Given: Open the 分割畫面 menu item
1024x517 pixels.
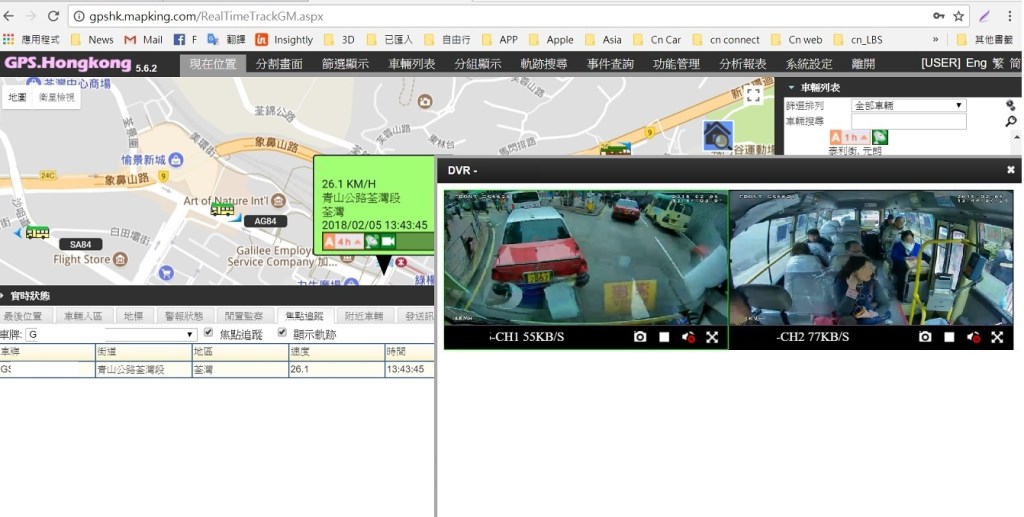Looking at the screenshot, I should pos(279,63).
